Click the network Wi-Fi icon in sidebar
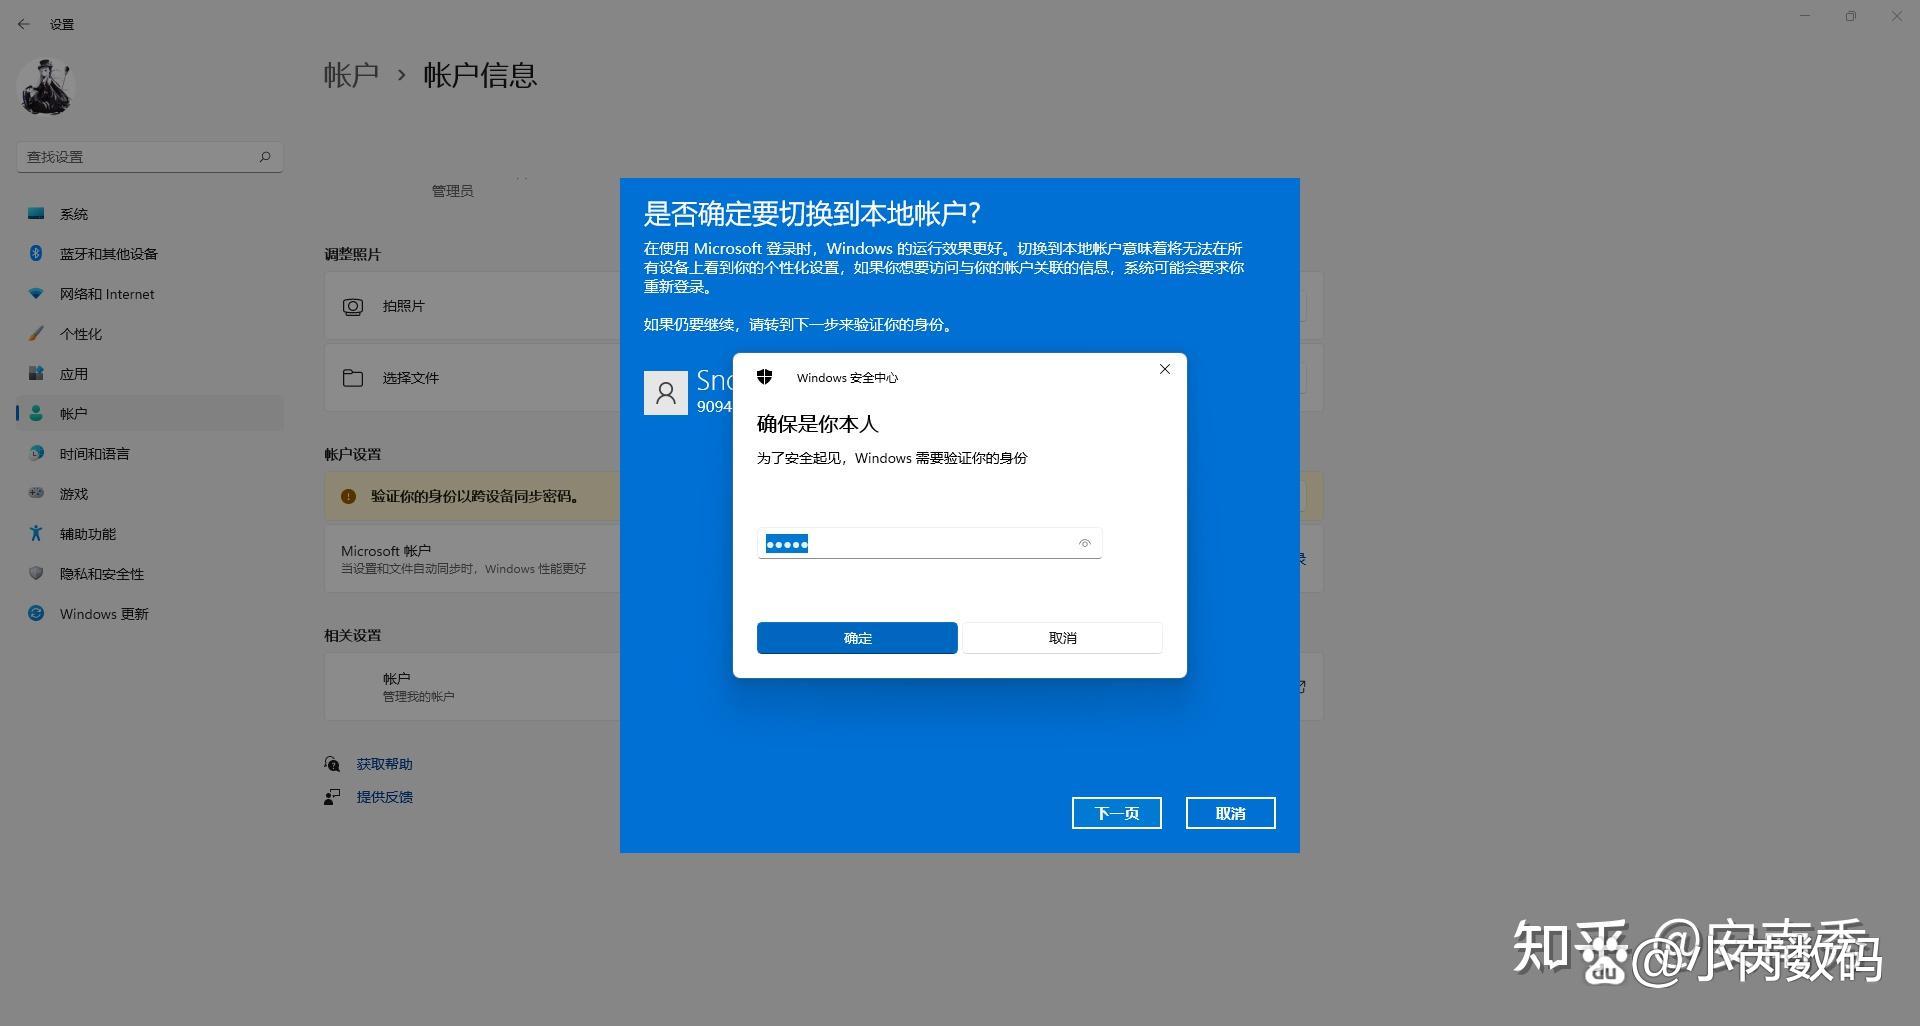Image resolution: width=1920 pixels, height=1026 pixels. point(36,293)
